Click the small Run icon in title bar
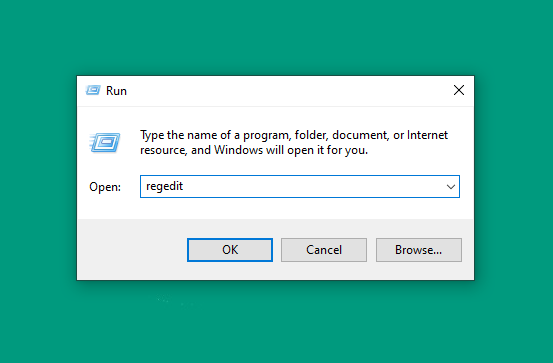553x363 pixels. [x=93, y=90]
